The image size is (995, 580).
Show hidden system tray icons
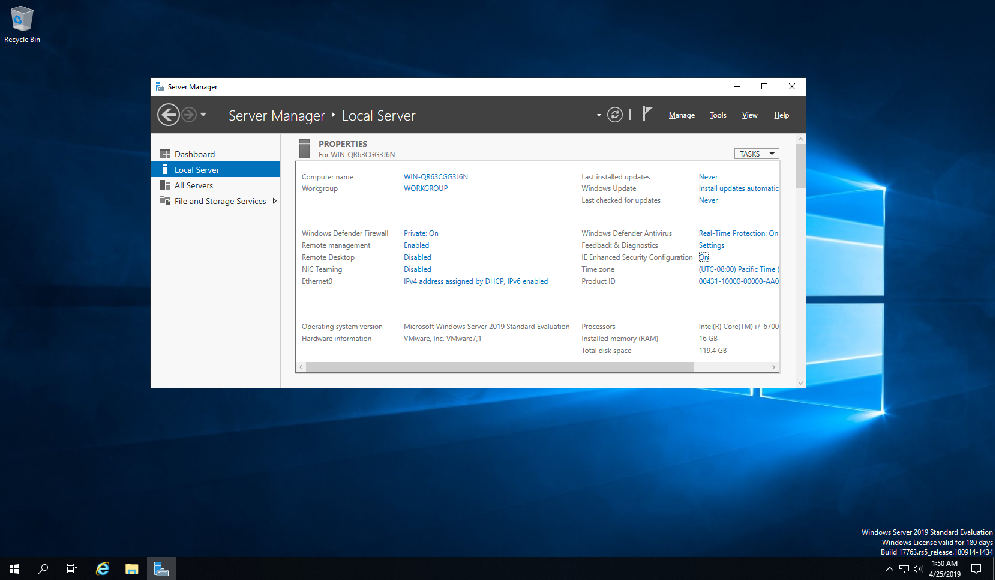(x=888, y=568)
